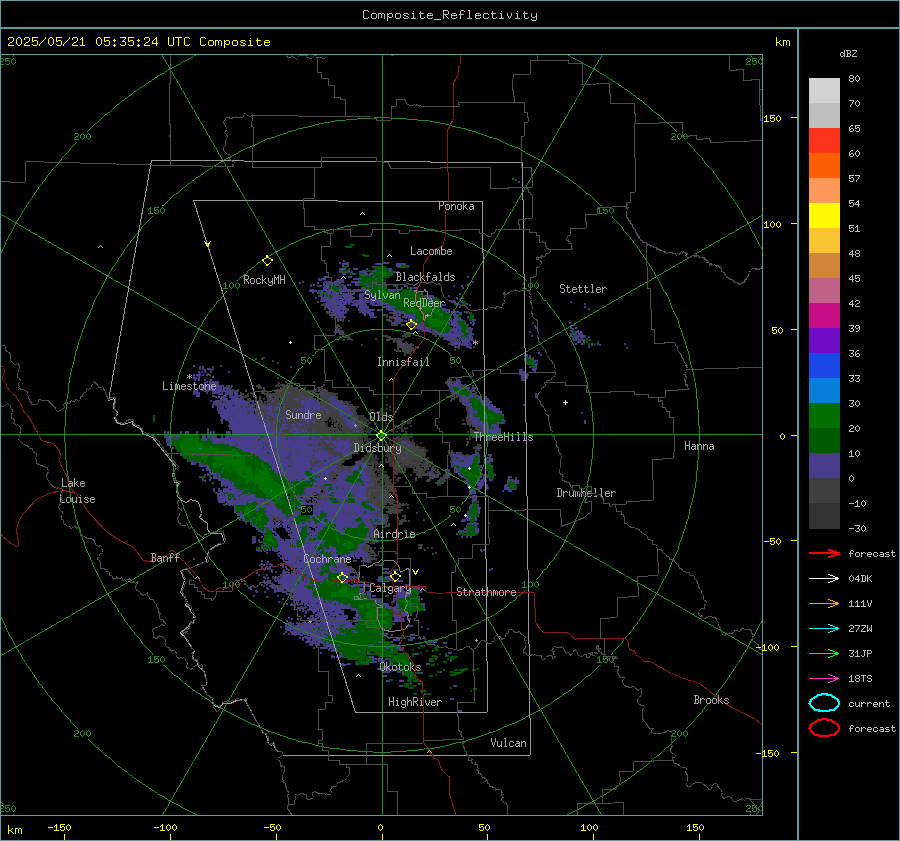Click the Banff label

(x=165, y=557)
